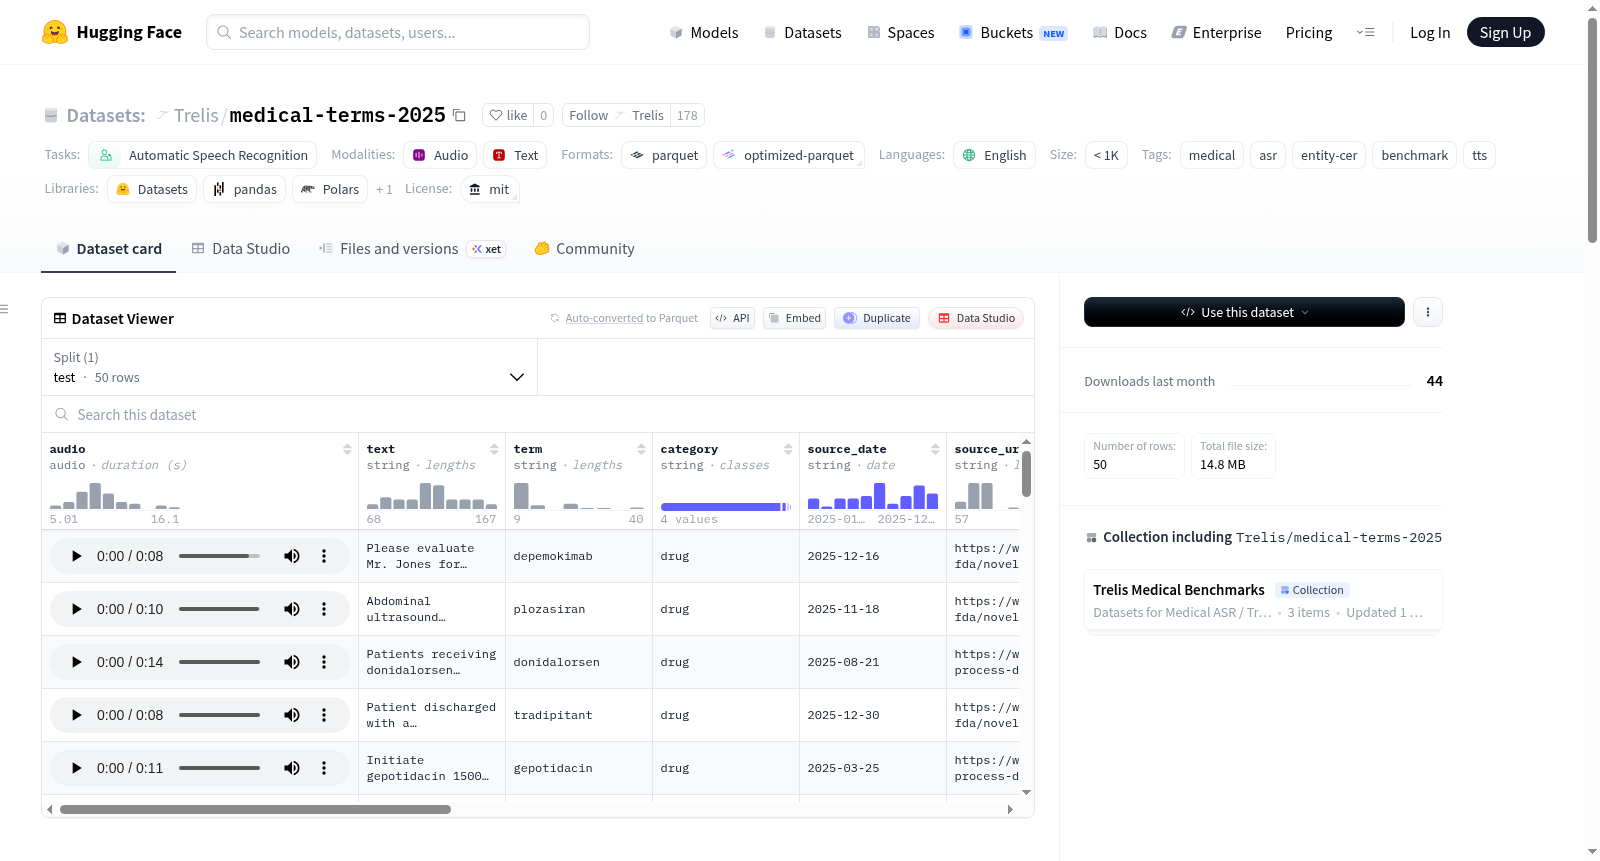Select the optimized-parquet format tag
Image resolution: width=1600 pixels, height=861 pixels.
(789, 155)
